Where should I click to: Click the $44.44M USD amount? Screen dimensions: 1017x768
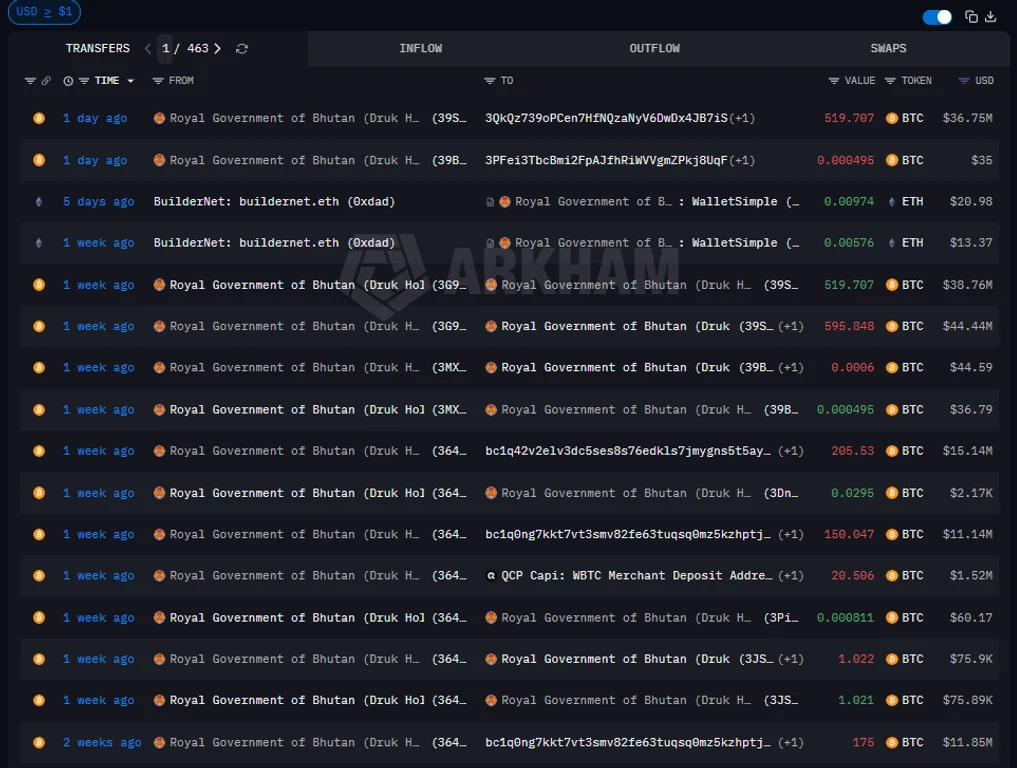point(967,326)
